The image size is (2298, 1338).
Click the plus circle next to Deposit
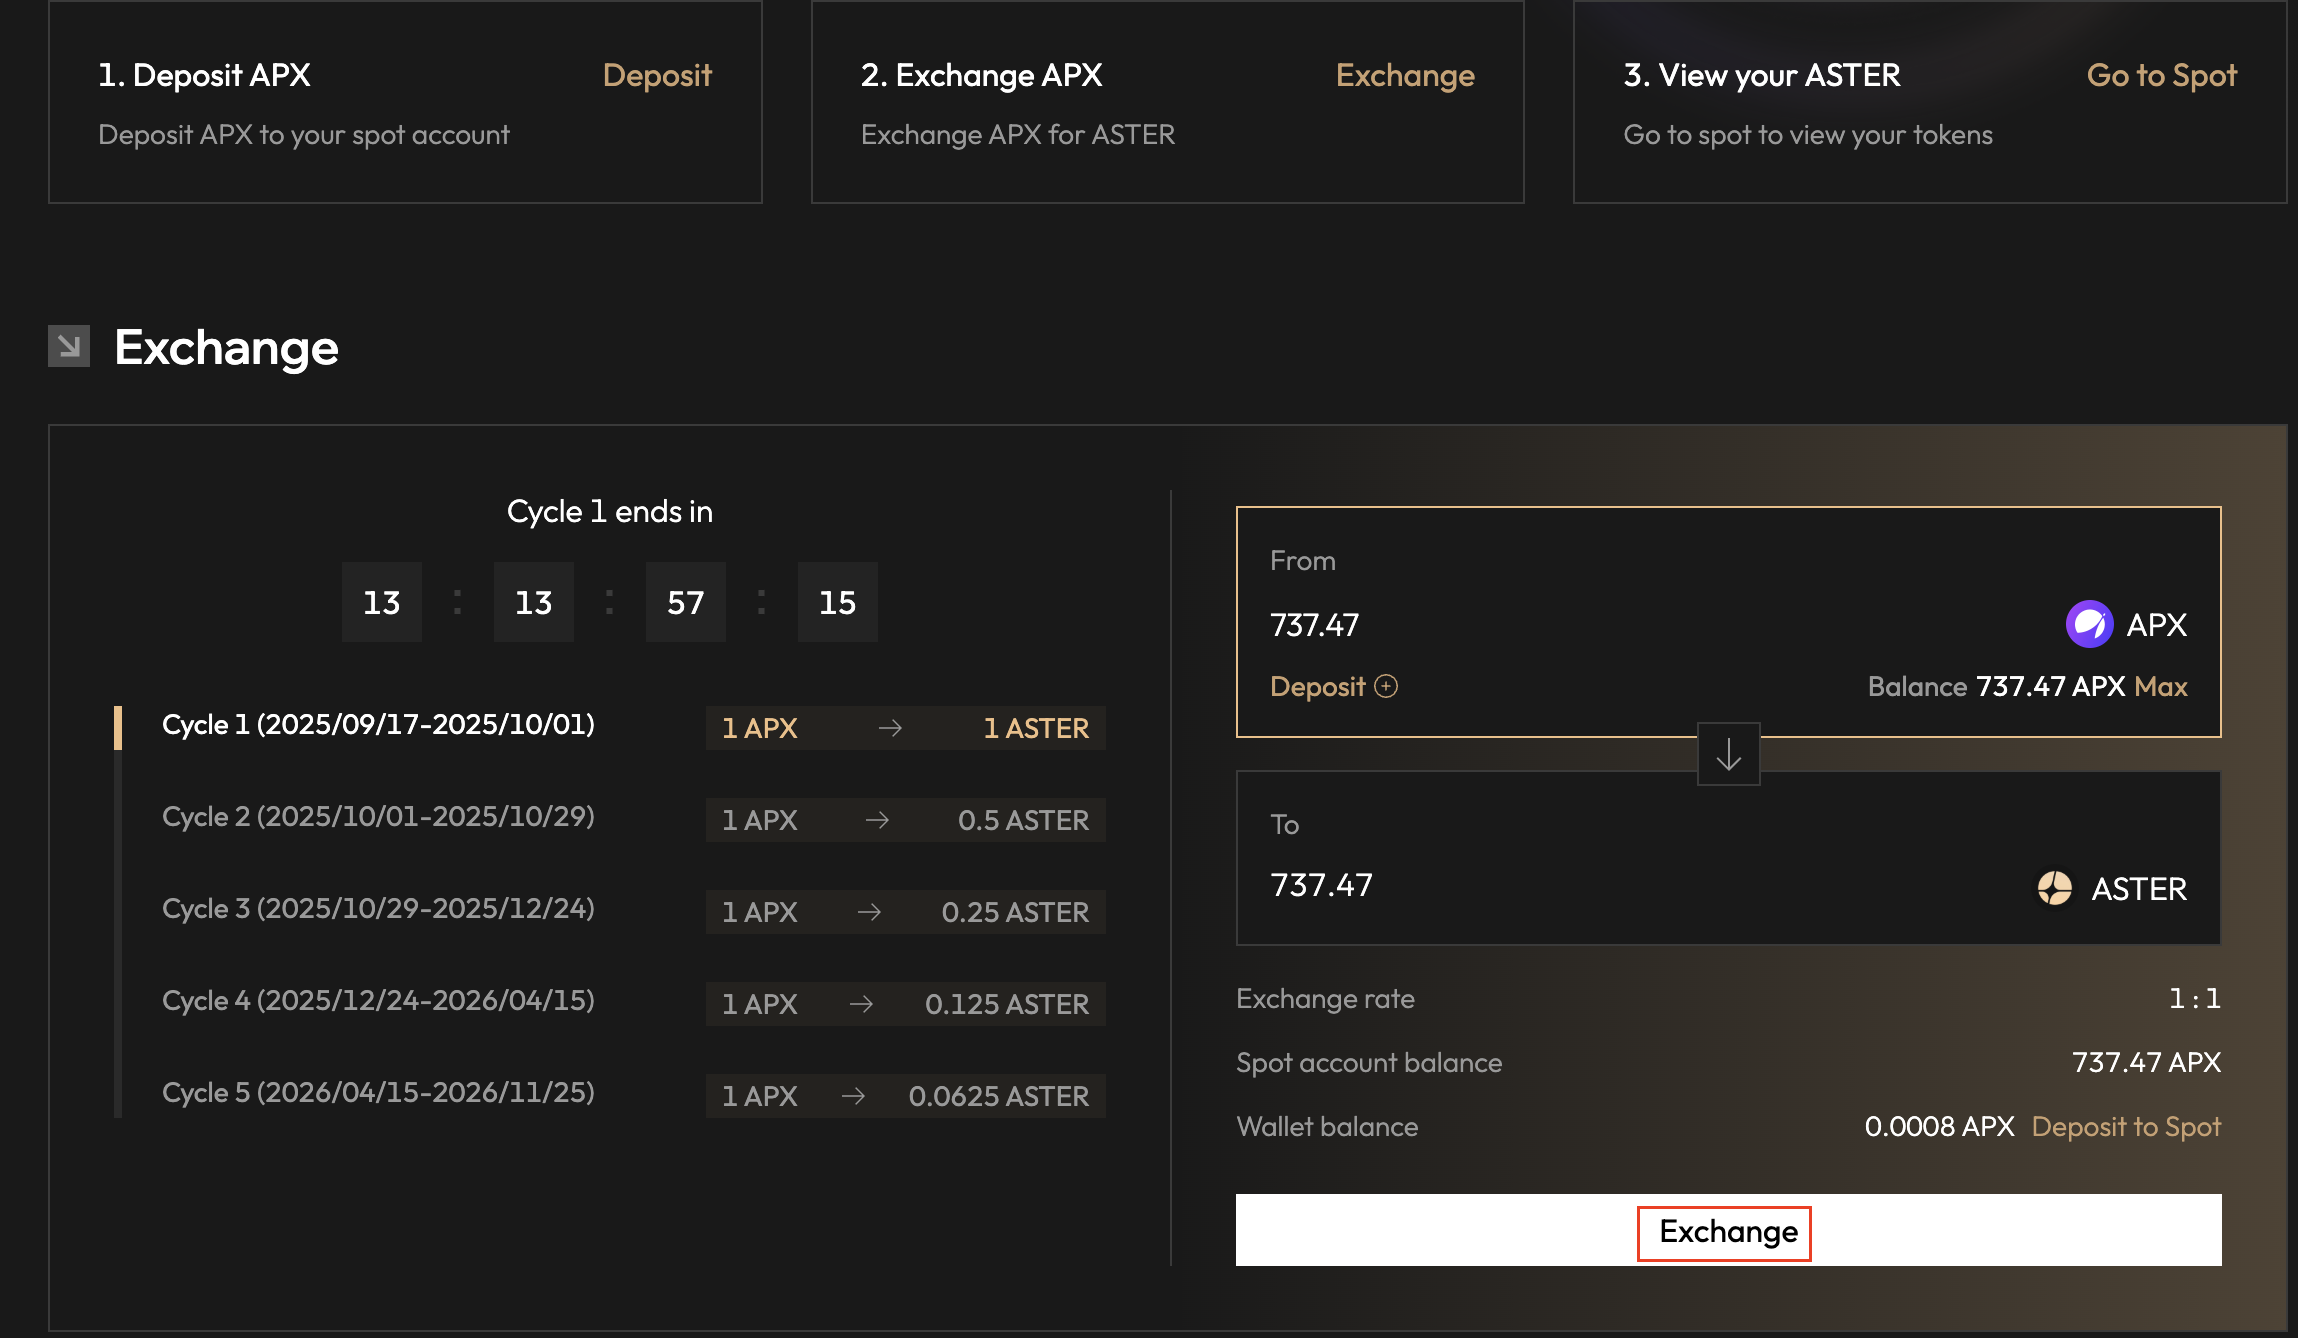click(1386, 686)
